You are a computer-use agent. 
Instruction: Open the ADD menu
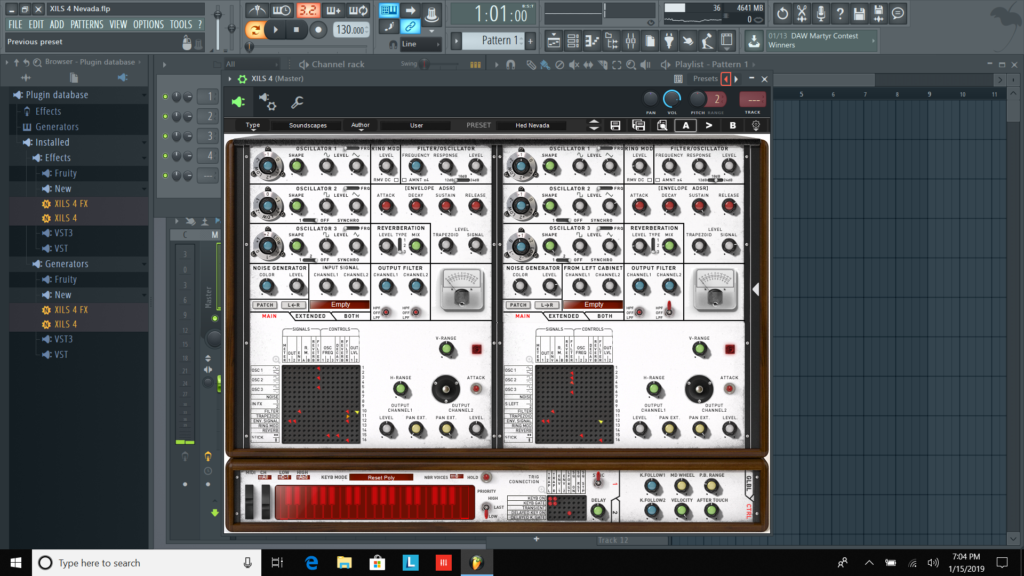57,24
